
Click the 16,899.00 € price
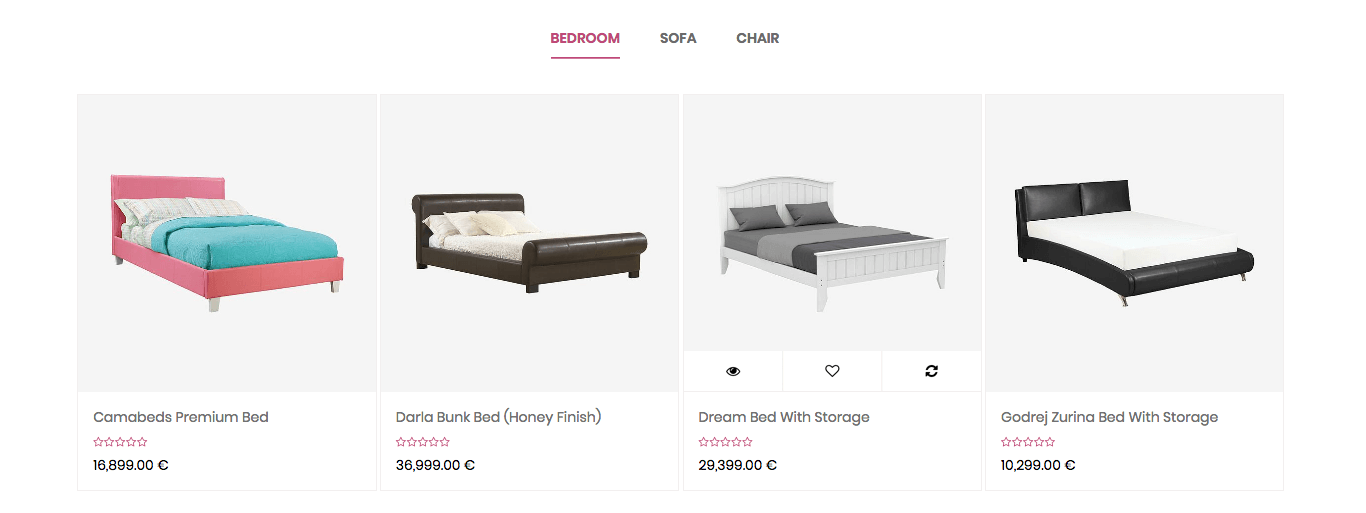(131, 465)
